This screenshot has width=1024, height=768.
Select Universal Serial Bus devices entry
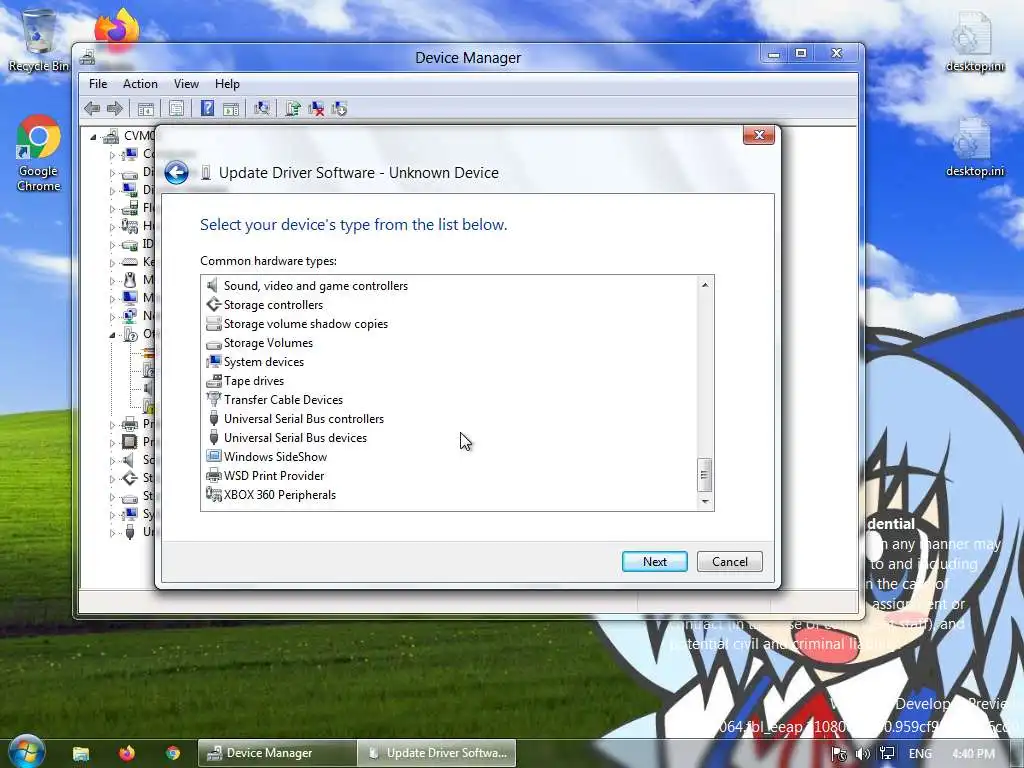(x=295, y=438)
